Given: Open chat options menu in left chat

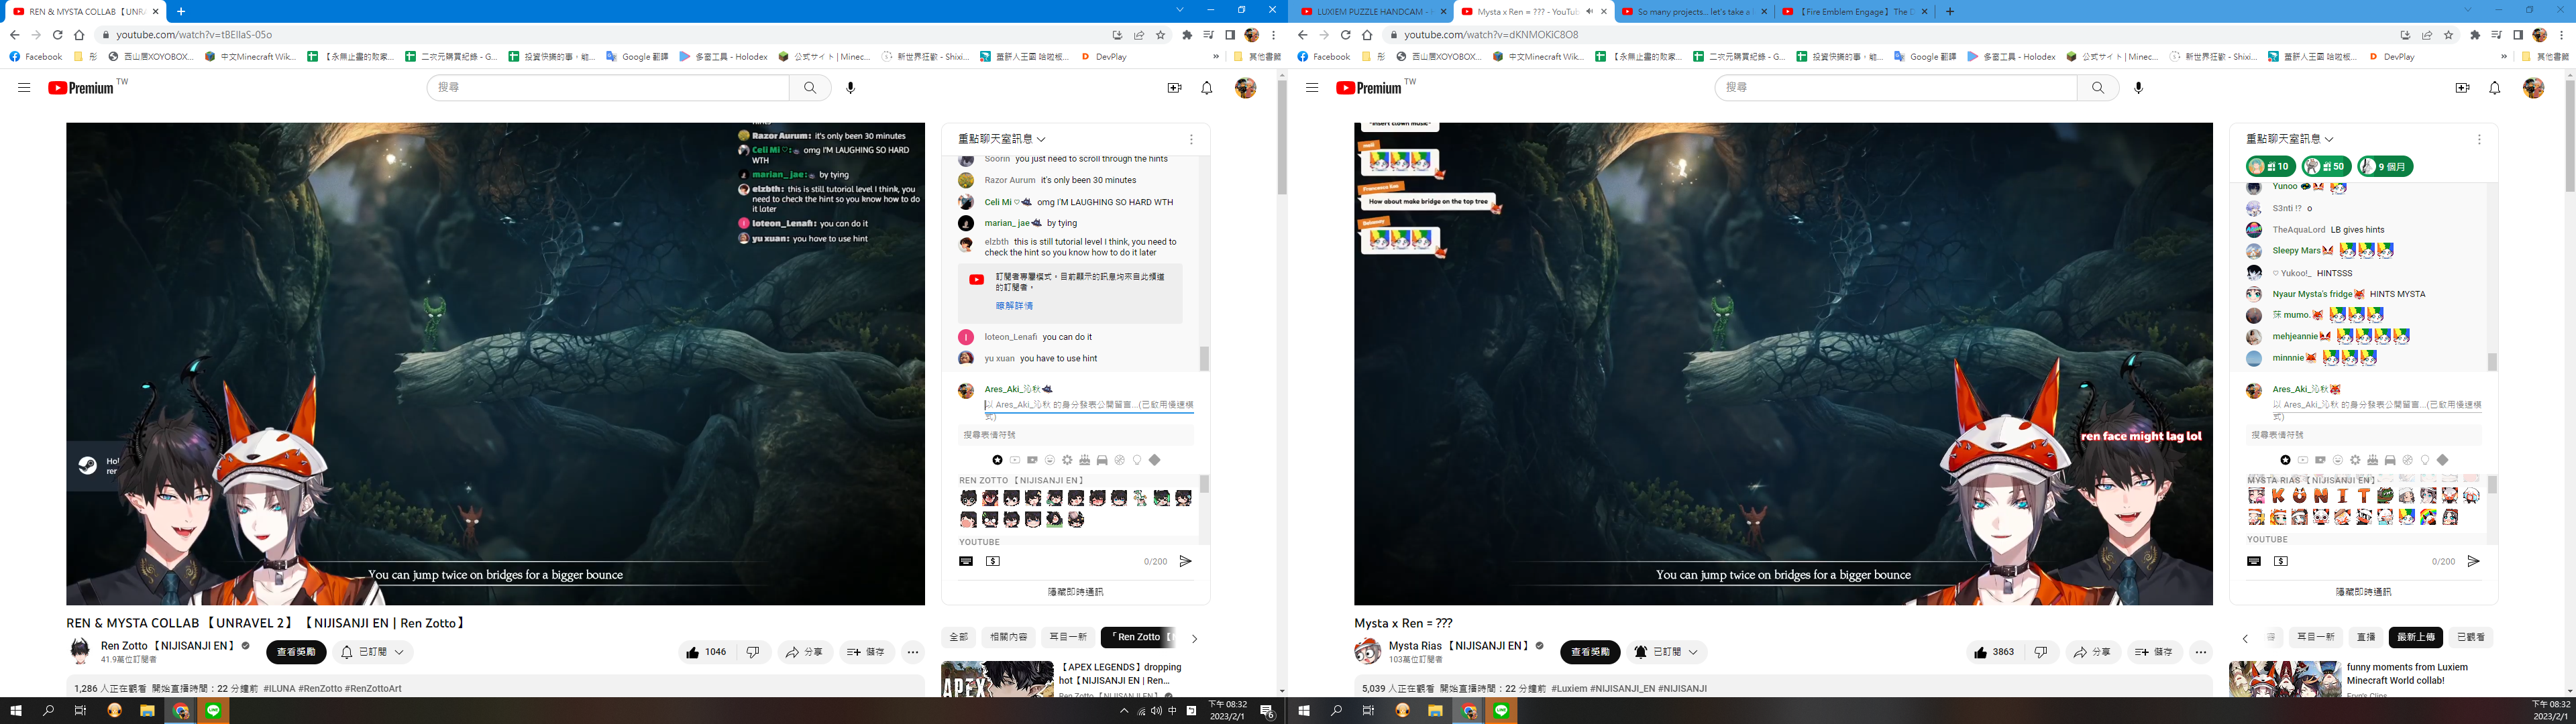Looking at the screenshot, I should (1191, 139).
